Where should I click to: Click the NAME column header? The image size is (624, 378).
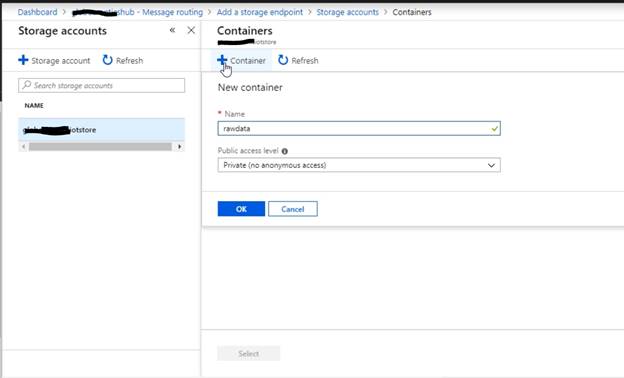point(34,105)
